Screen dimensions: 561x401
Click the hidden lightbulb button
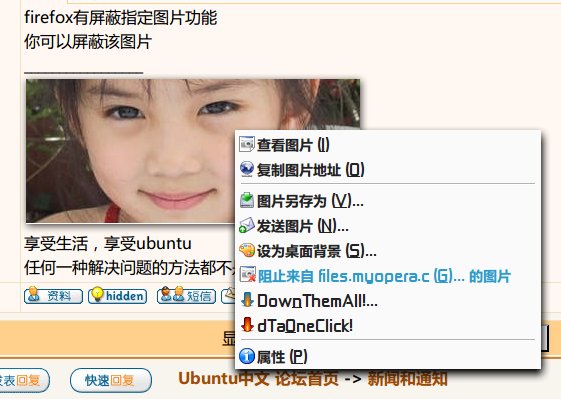tap(118, 295)
